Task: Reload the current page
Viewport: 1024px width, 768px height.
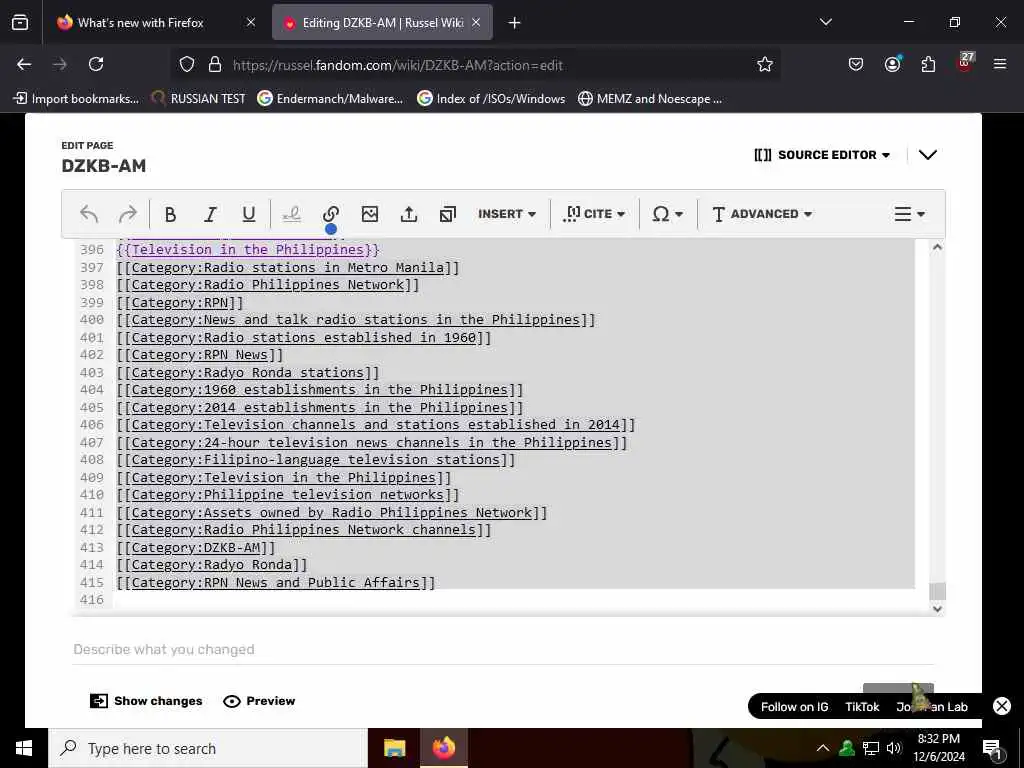Action: 96,64
